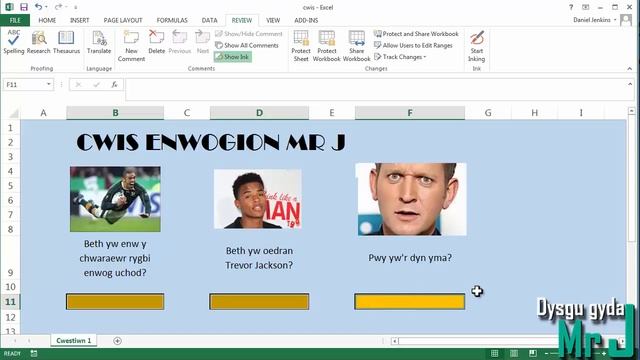This screenshot has width=640, height=360.
Task: Switch to the DATA tab
Action: (x=209, y=20)
